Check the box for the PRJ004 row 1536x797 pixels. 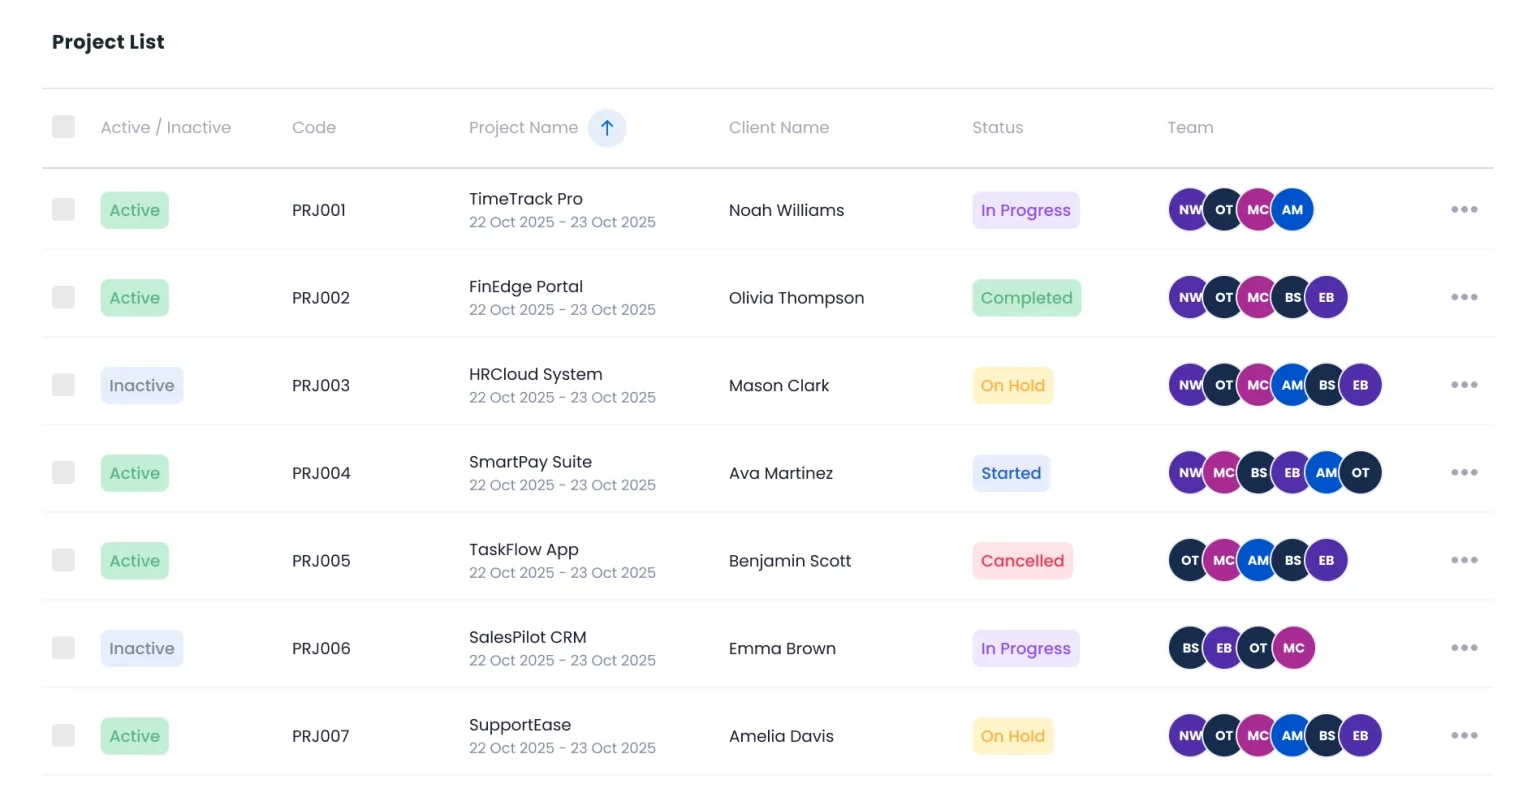click(63, 472)
